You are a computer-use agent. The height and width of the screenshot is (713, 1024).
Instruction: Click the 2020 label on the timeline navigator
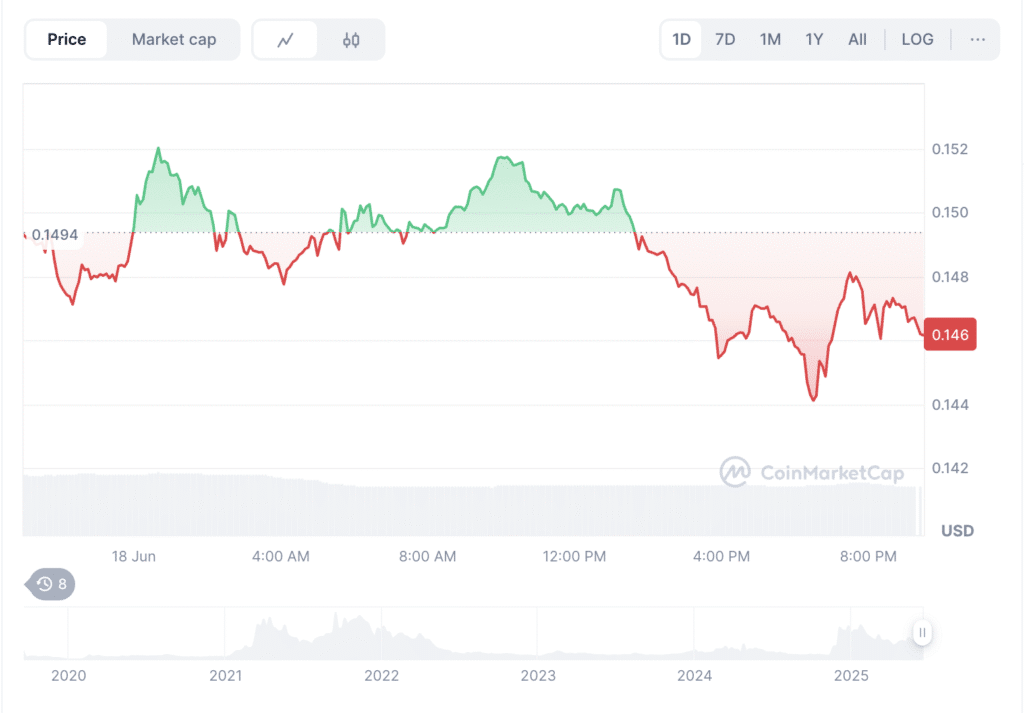69,676
